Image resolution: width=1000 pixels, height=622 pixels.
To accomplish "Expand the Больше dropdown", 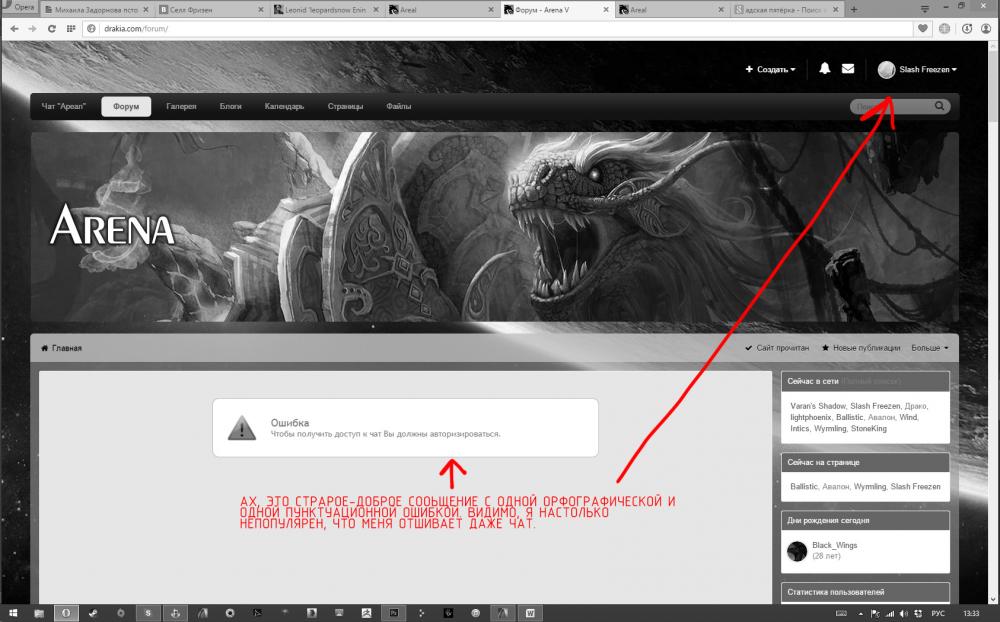I will click(930, 348).
